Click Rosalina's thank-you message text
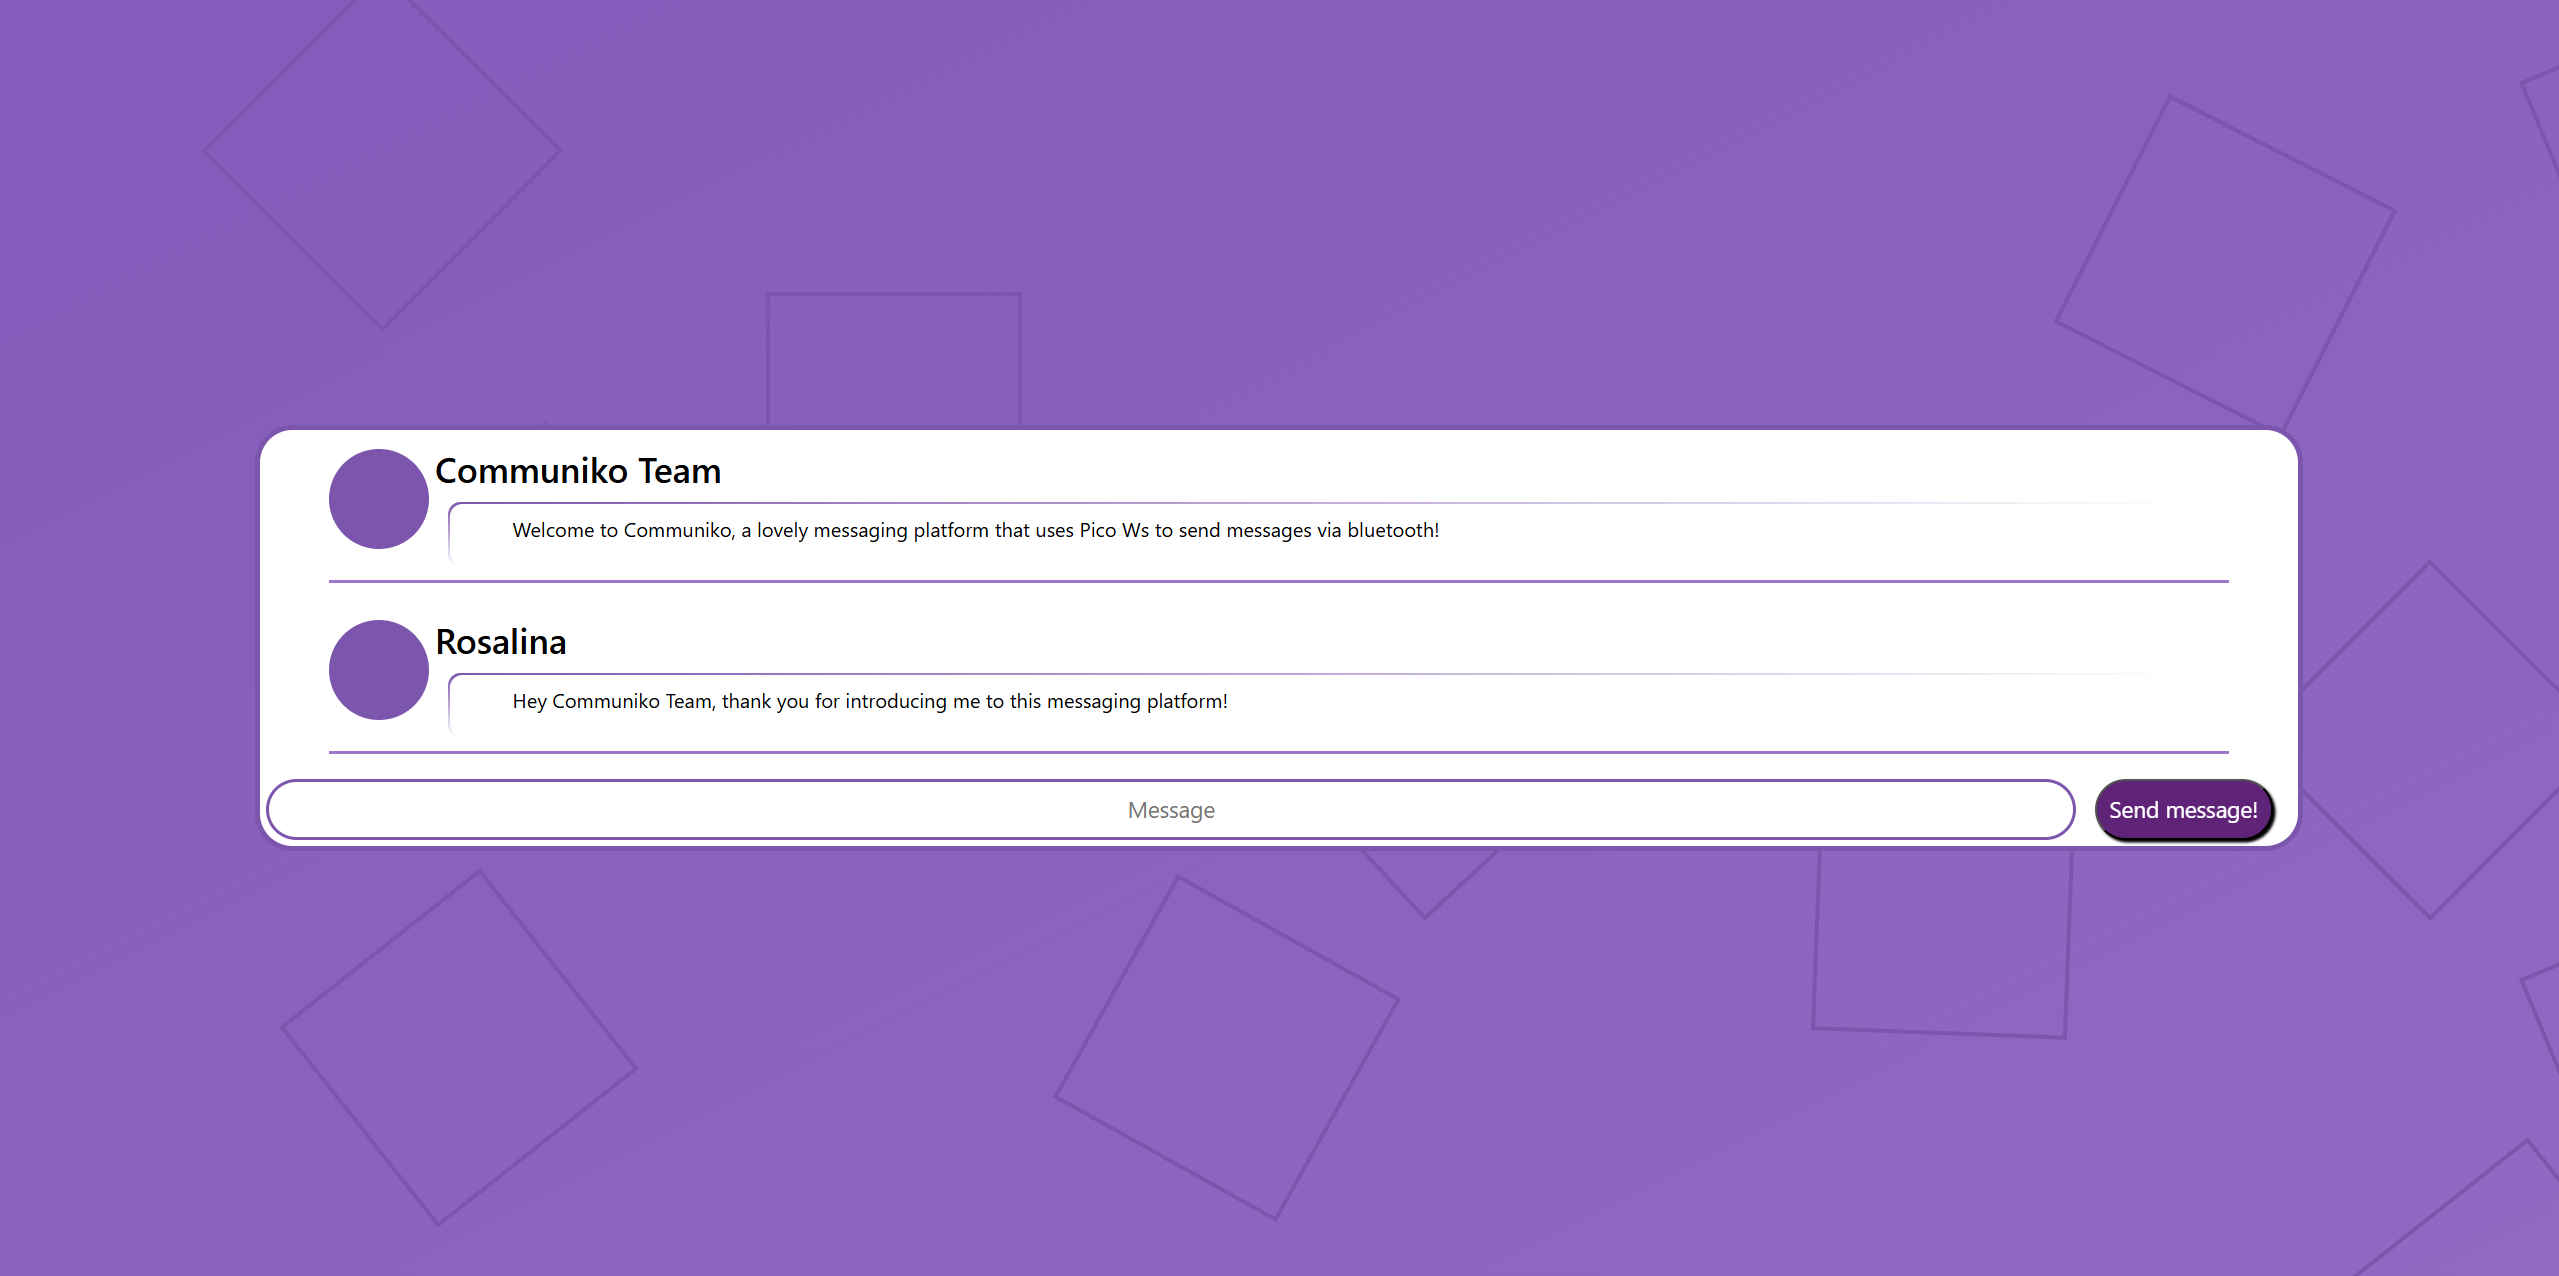The width and height of the screenshot is (2559, 1276). click(x=869, y=702)
